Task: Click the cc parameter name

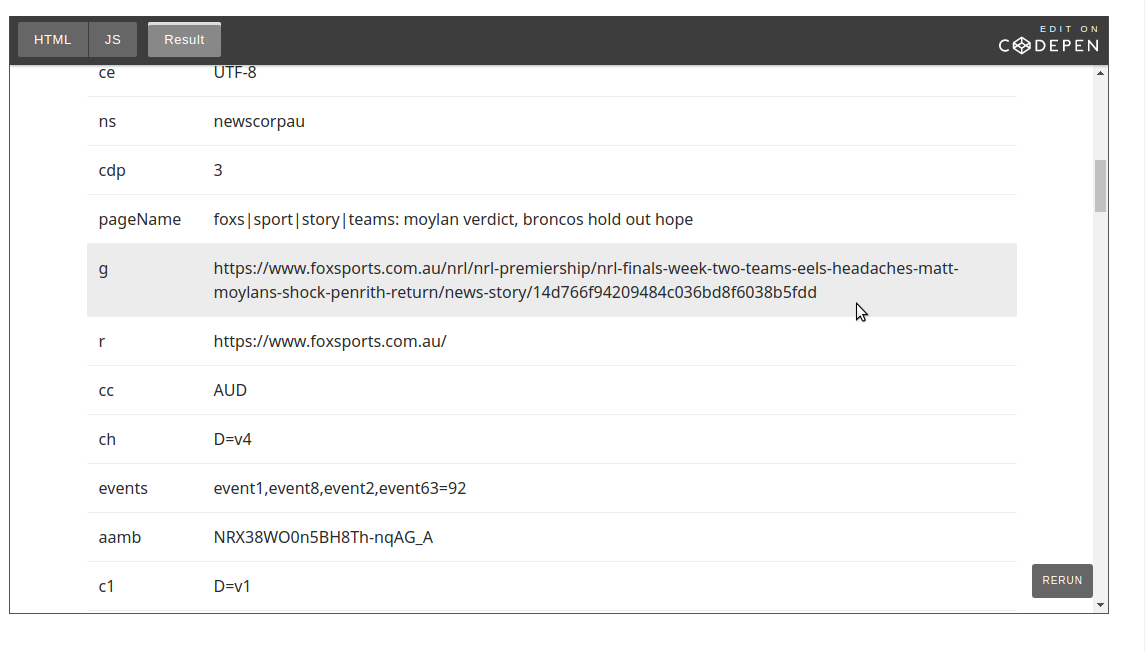Action: [x=106, y=390]
